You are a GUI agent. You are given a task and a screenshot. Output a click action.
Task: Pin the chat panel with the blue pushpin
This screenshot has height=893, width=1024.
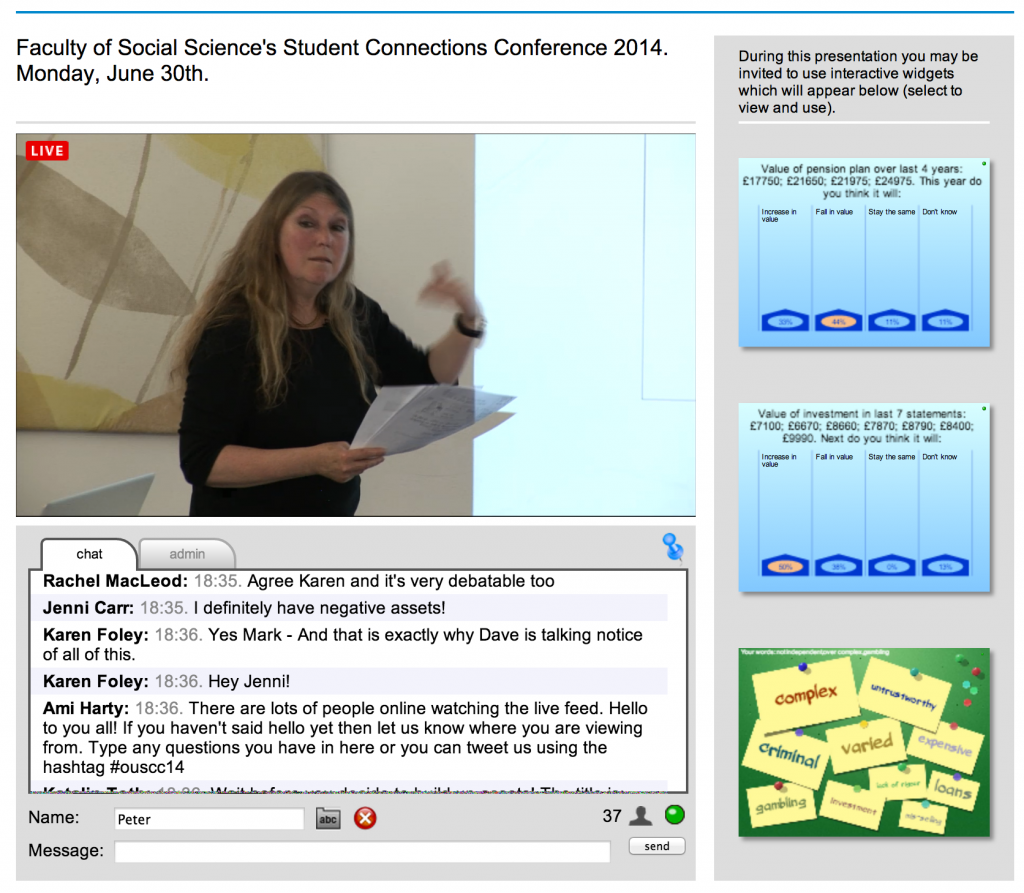tap(672, 547)
